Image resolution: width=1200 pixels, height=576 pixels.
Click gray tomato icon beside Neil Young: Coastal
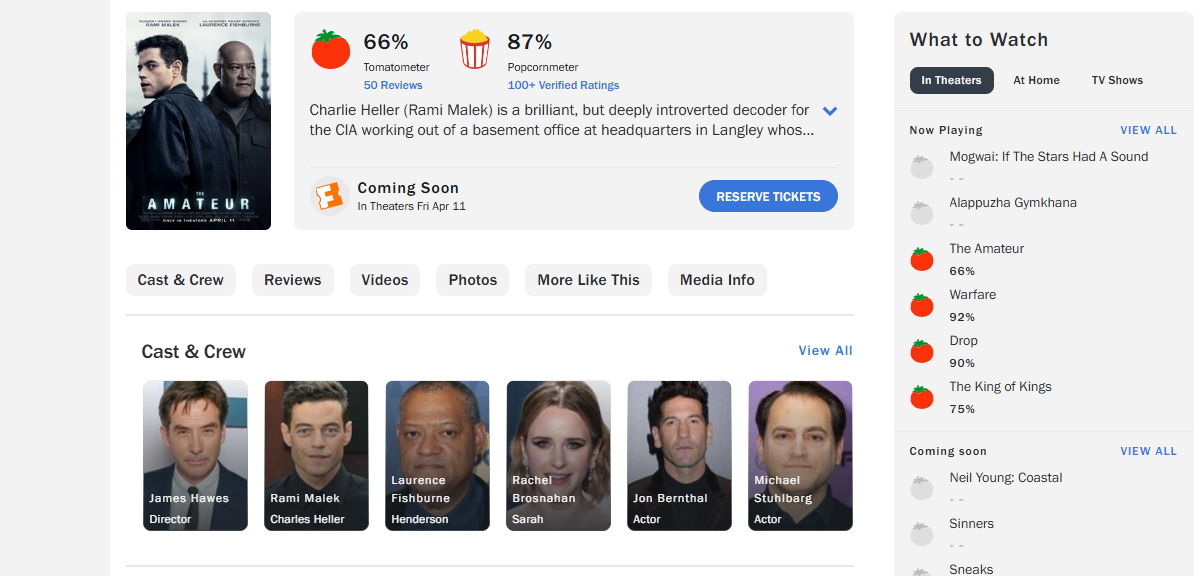[x=922, y=488]
